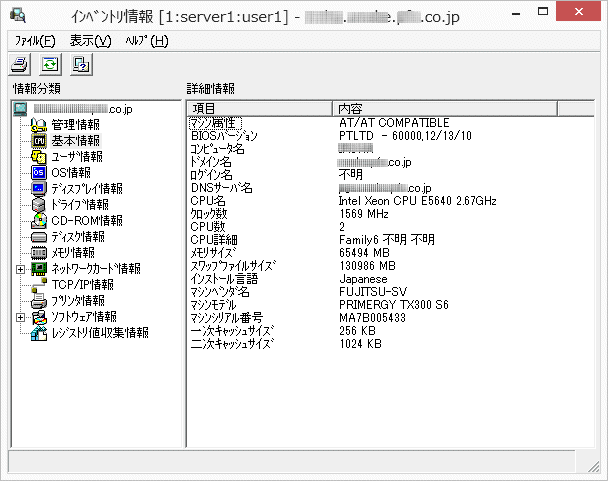Click the マシンモデル row label
608x481 pixels.
tap(213, 305)
